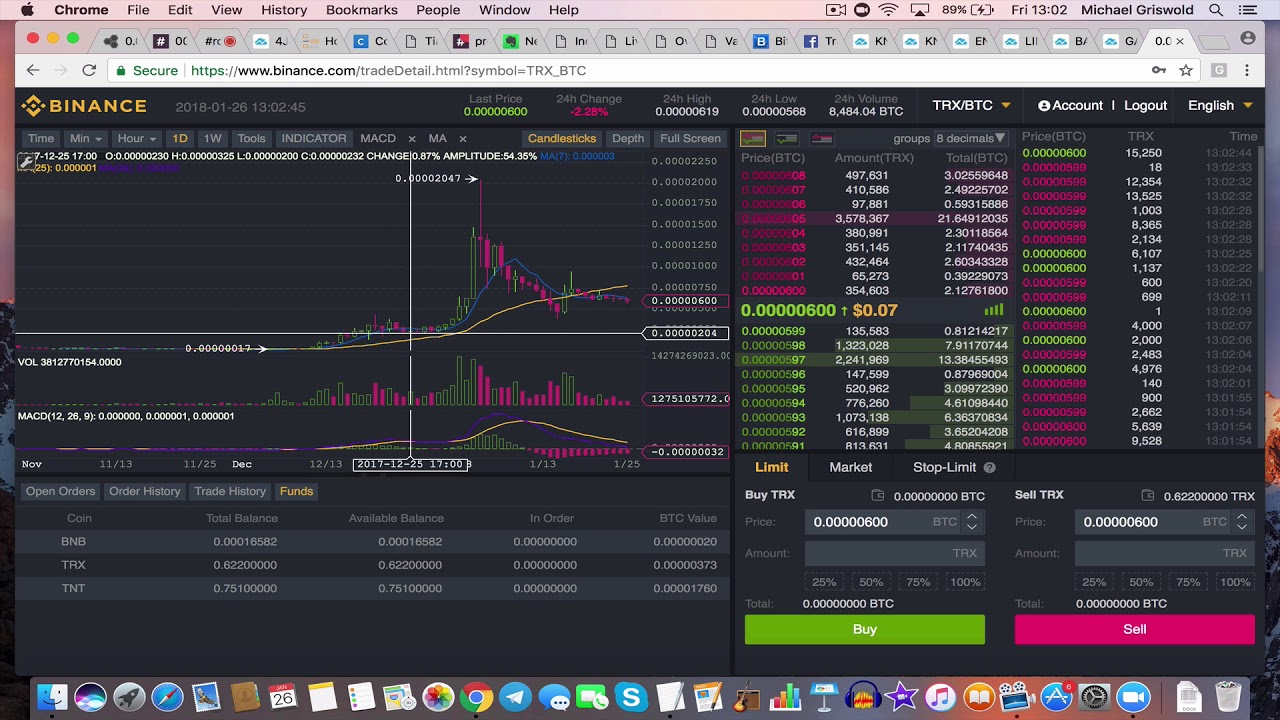Open Telegram from the Dock
This screenshot has height=720, width=1280.
pos(515,697)
